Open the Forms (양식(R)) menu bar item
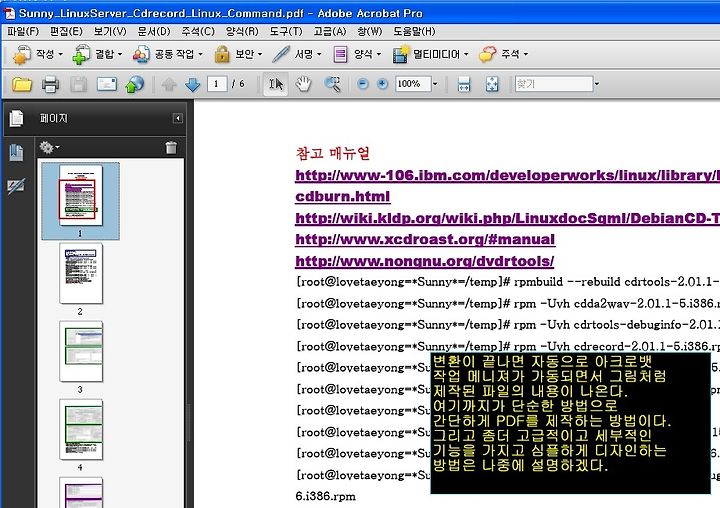Viewport: 720px width, 508px height. [x=242, y=31]
